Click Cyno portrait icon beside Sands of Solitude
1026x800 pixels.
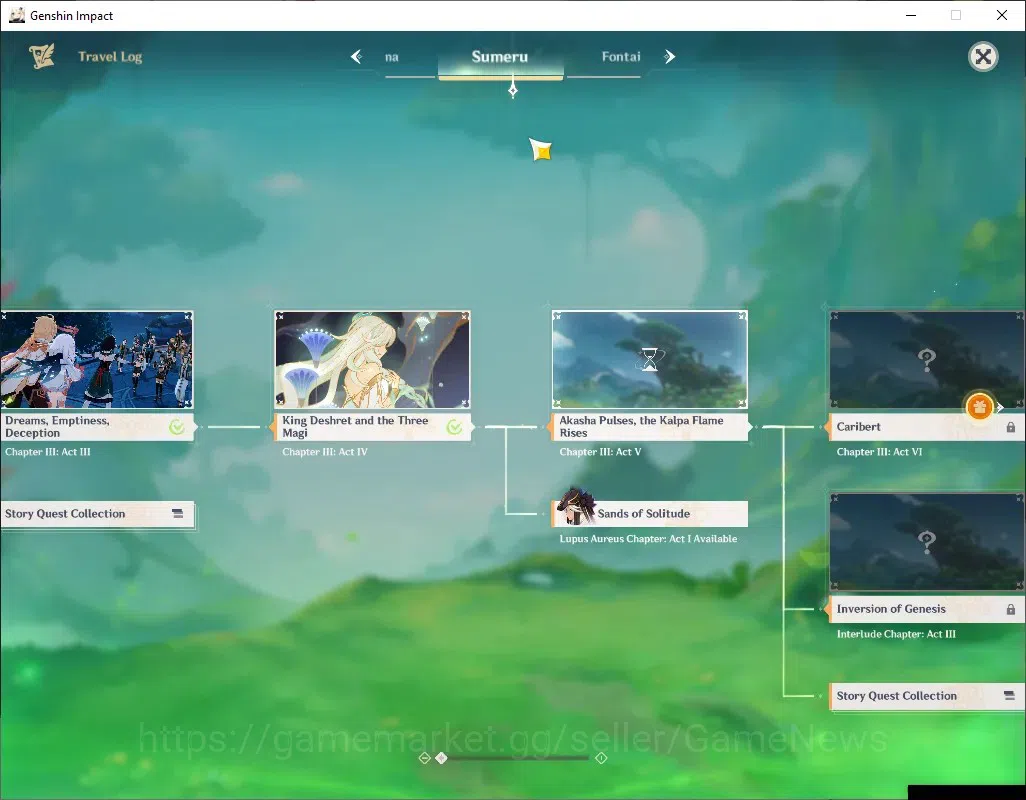[x=575, y=506]
